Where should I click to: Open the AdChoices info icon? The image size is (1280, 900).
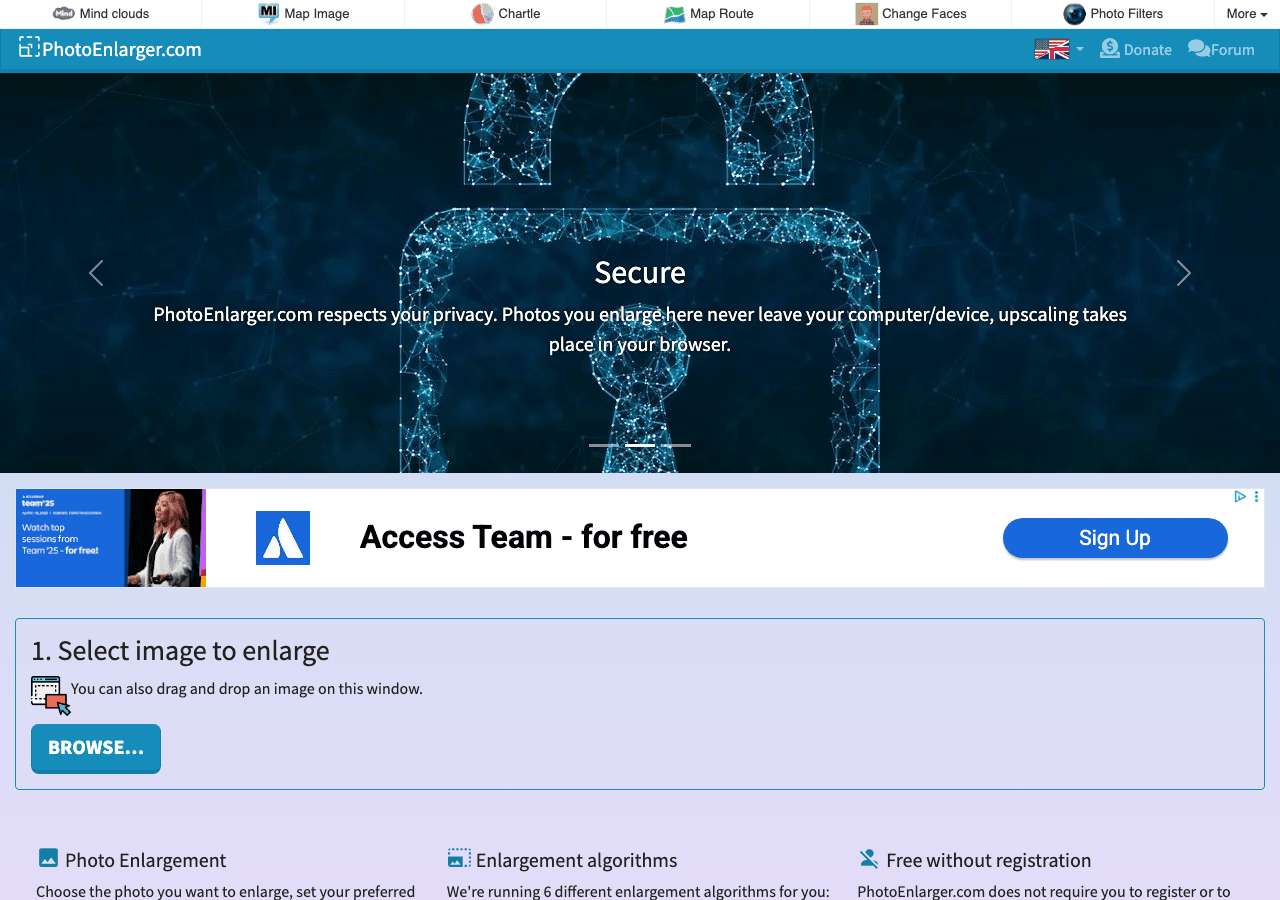[1240, 496]
